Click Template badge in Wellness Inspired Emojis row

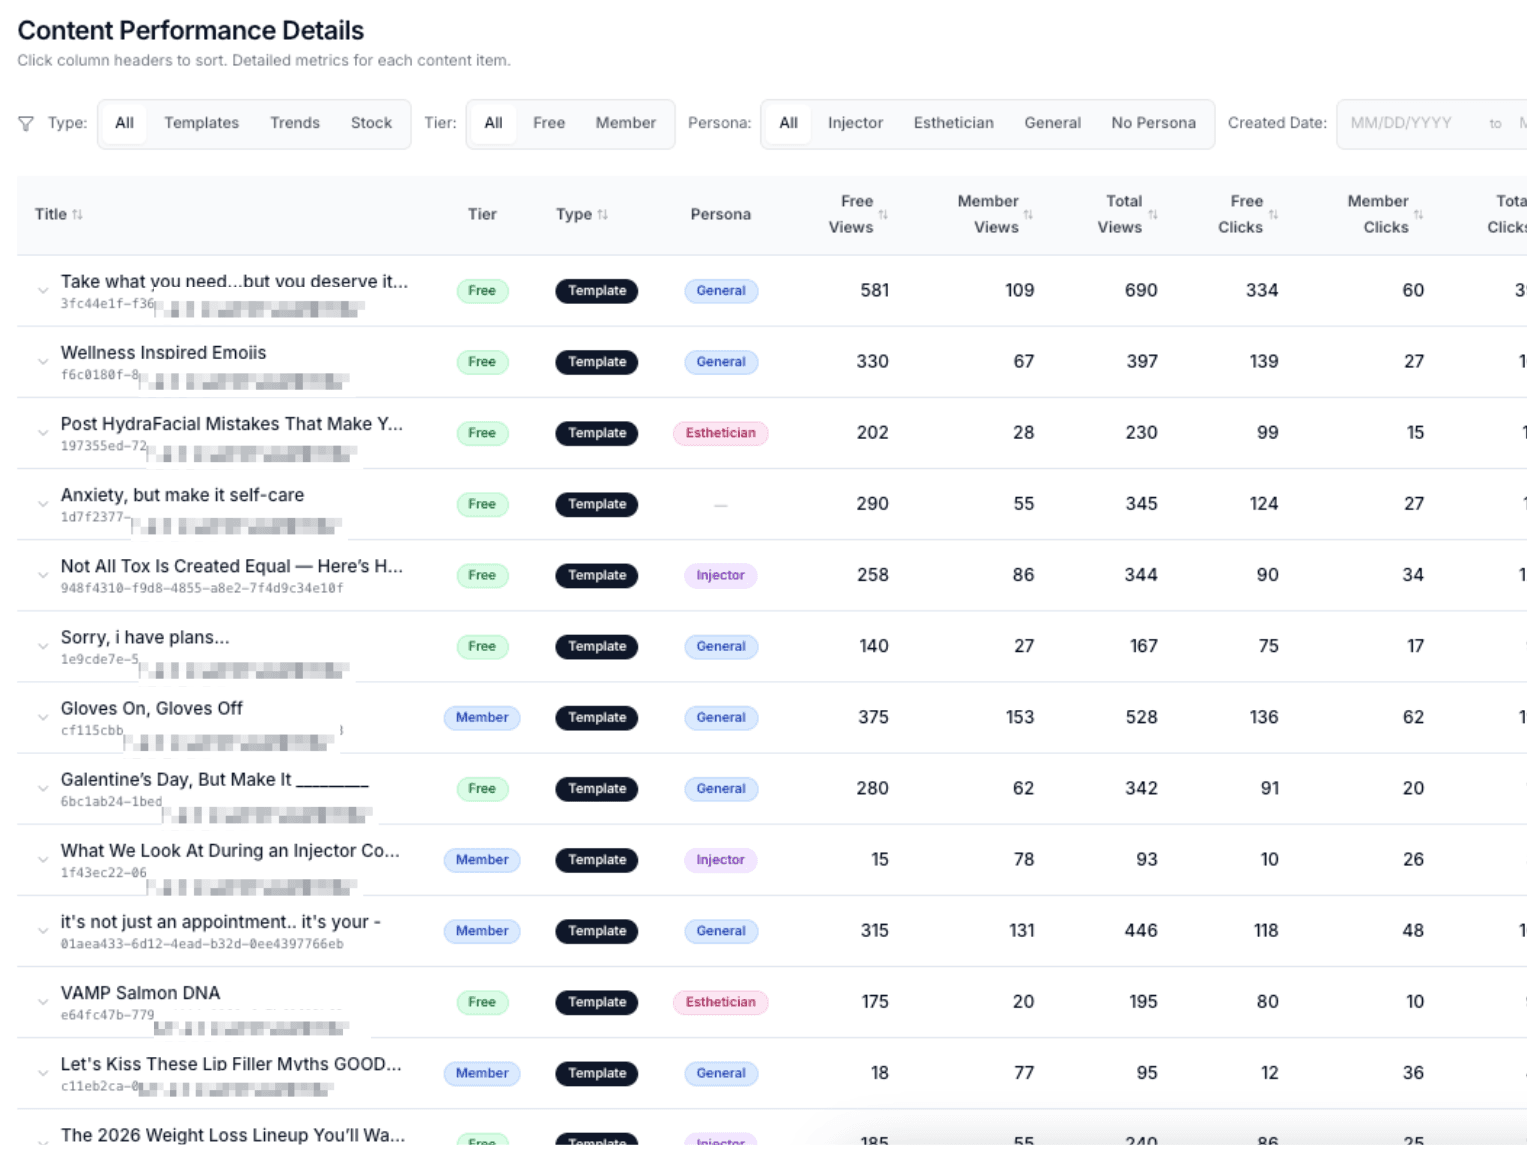[x=597, y=362]
